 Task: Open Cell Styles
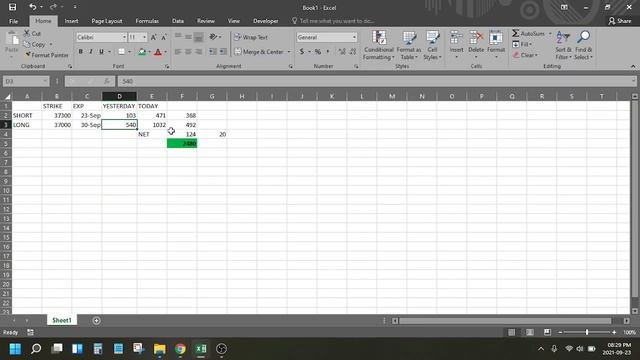click(432, 45)
